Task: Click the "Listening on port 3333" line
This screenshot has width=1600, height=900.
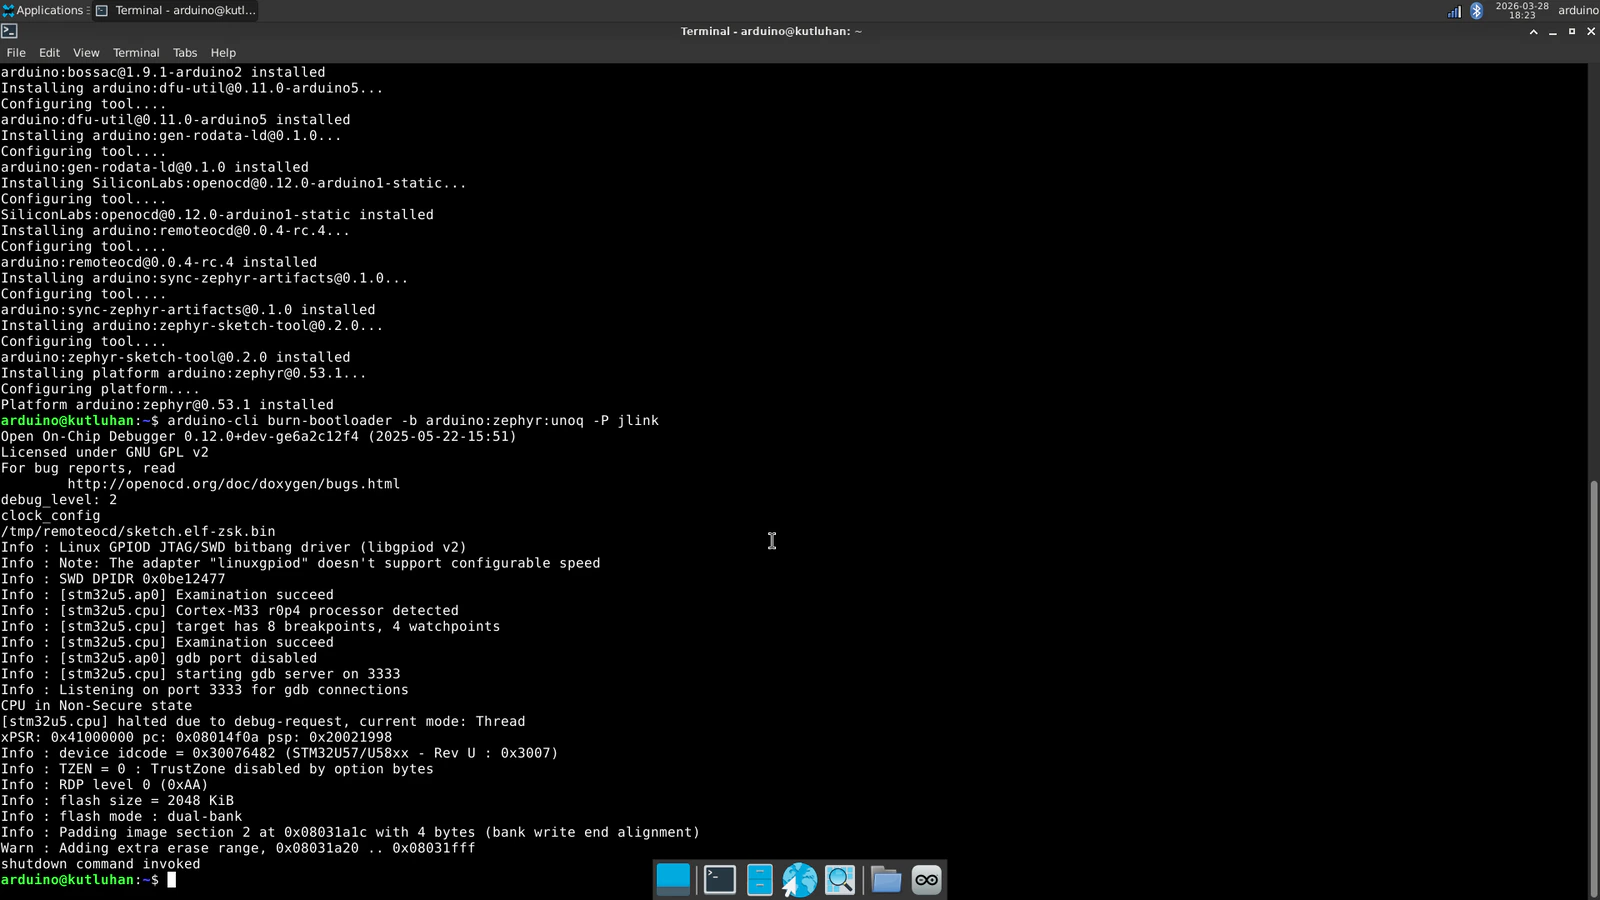Action: point(205,690)
